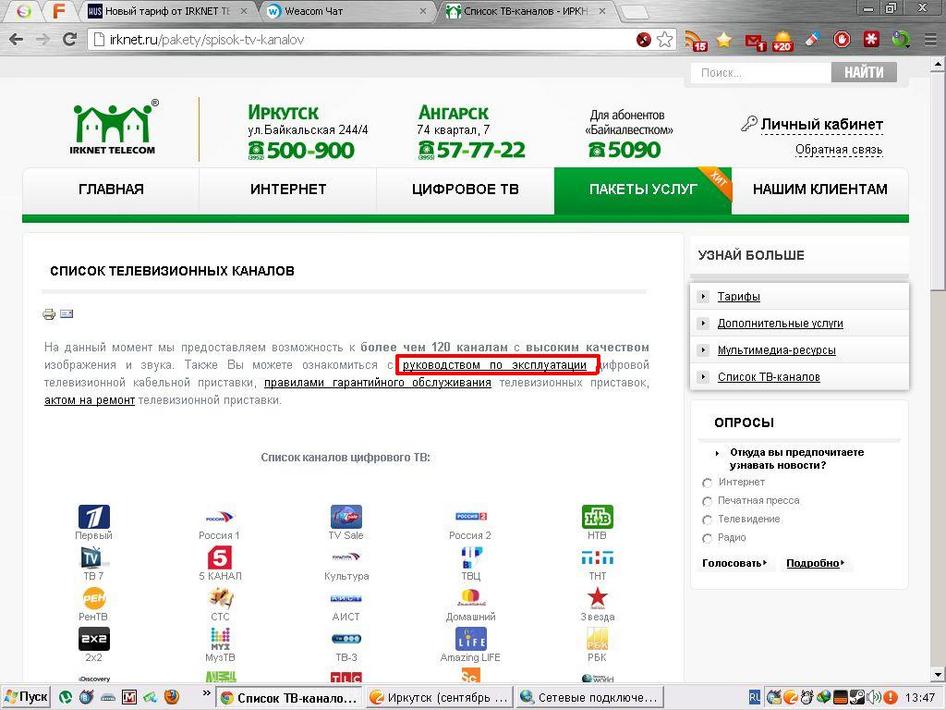This screenshot has height=710, width=946.
Task: Open the ИНТЕРНЕТ menu item
Action: [288, 189]
